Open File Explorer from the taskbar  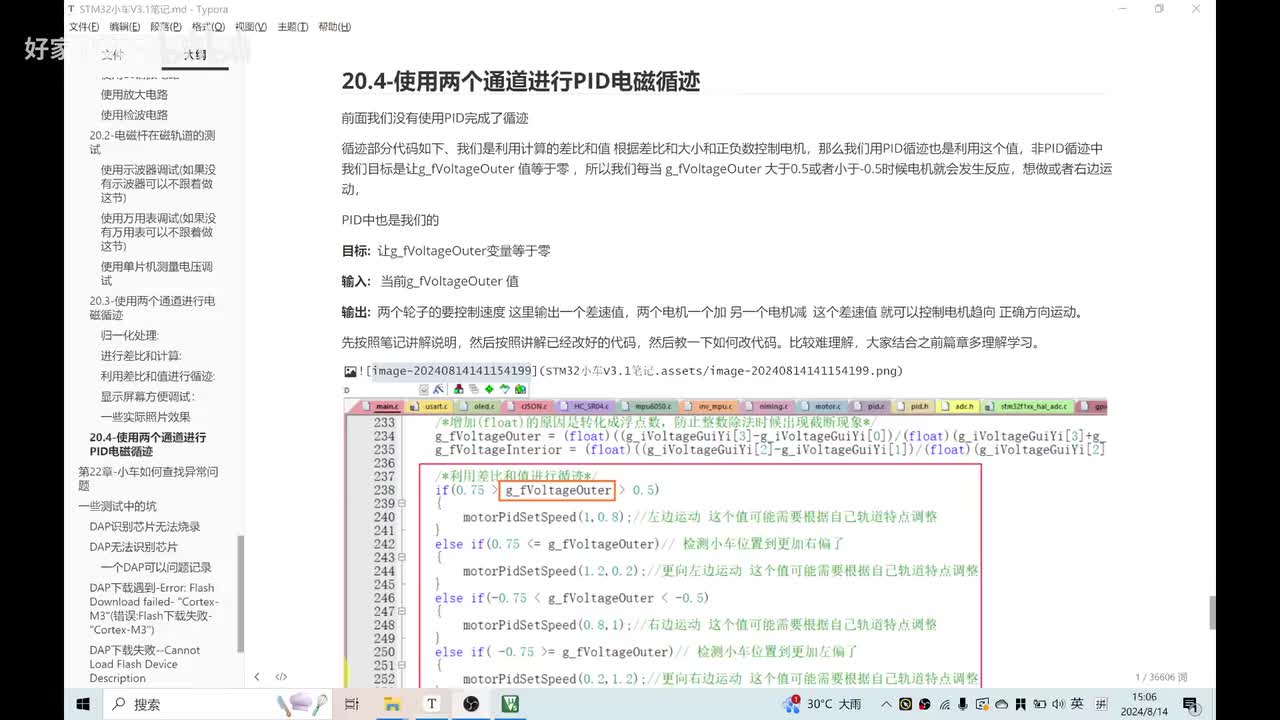point(392,704)
